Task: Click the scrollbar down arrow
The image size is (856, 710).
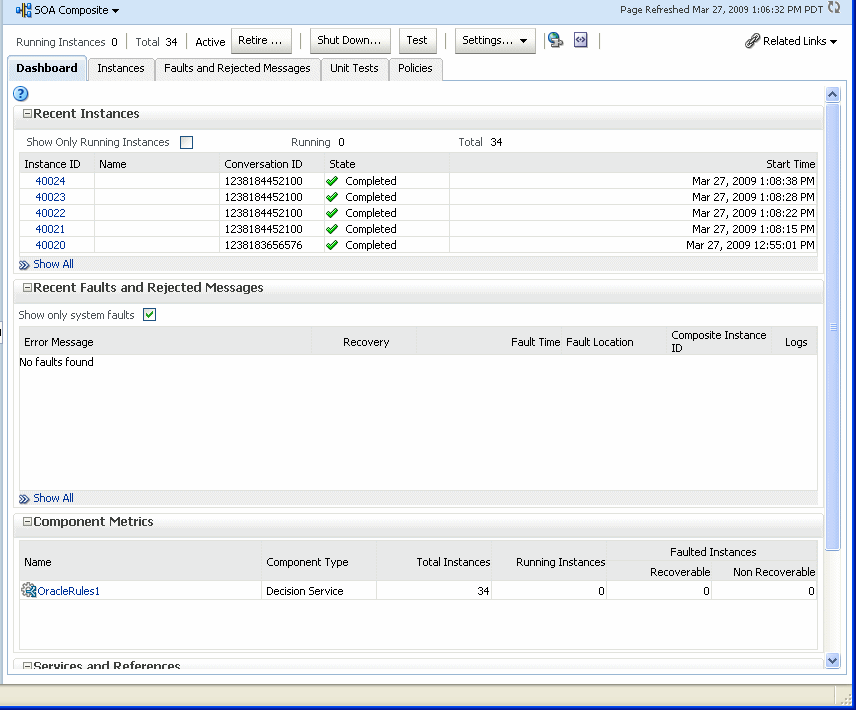Action: click(833, 660)
